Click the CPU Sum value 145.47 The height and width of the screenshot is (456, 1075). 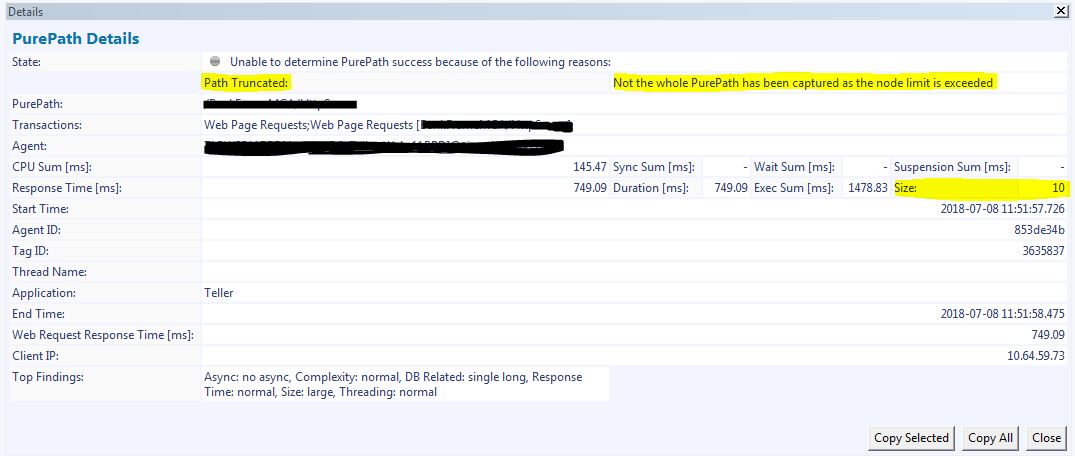point(590,167)
